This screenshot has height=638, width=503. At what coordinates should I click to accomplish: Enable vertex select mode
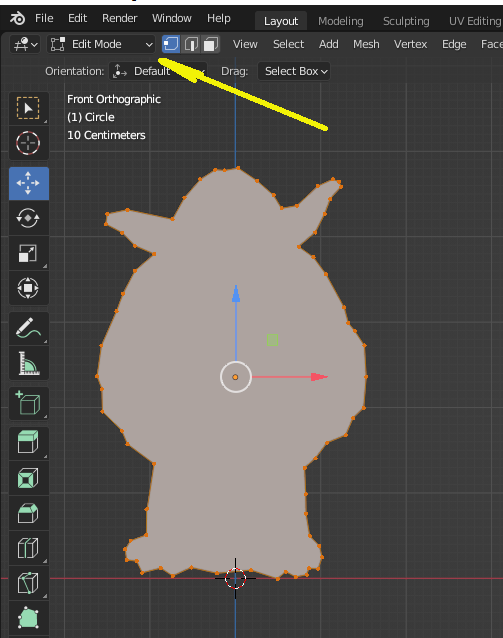171,44
